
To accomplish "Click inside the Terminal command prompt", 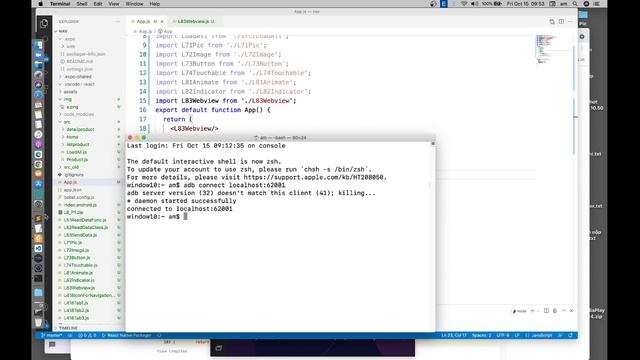I will point(185,217).
